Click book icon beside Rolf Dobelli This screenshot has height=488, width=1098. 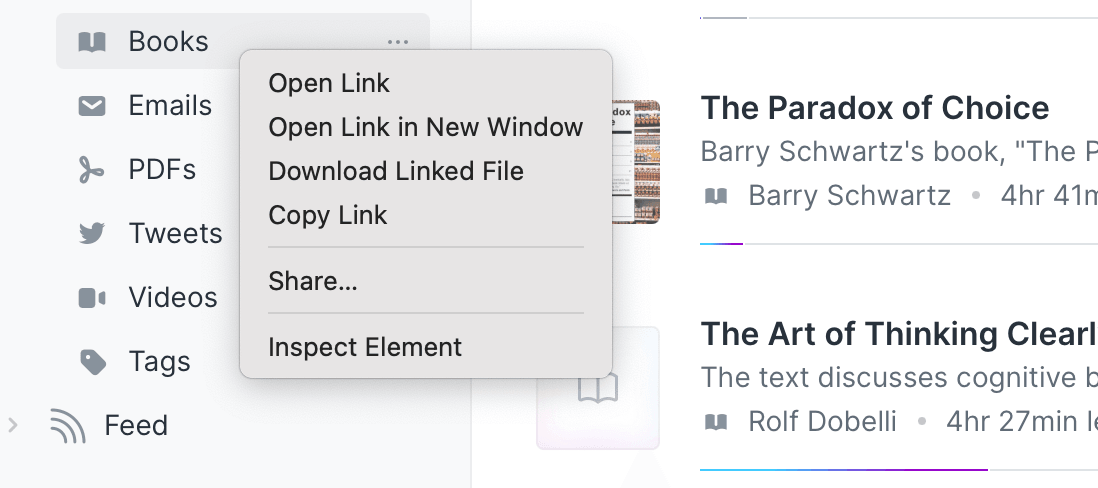[716, 421]
